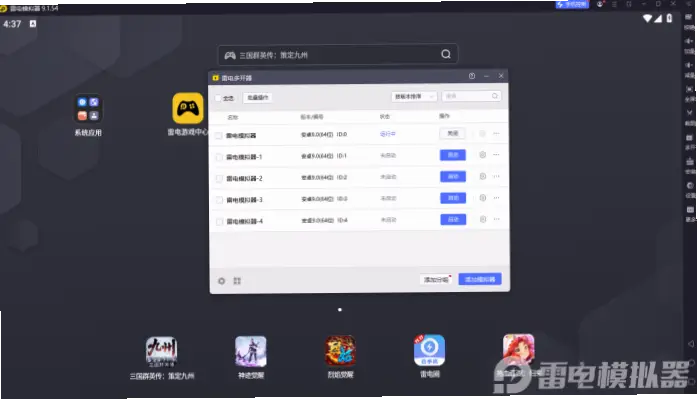Click the magnifier icon in instance search
The width and height of the screenshot is (697, 400).
coord(495,96)
